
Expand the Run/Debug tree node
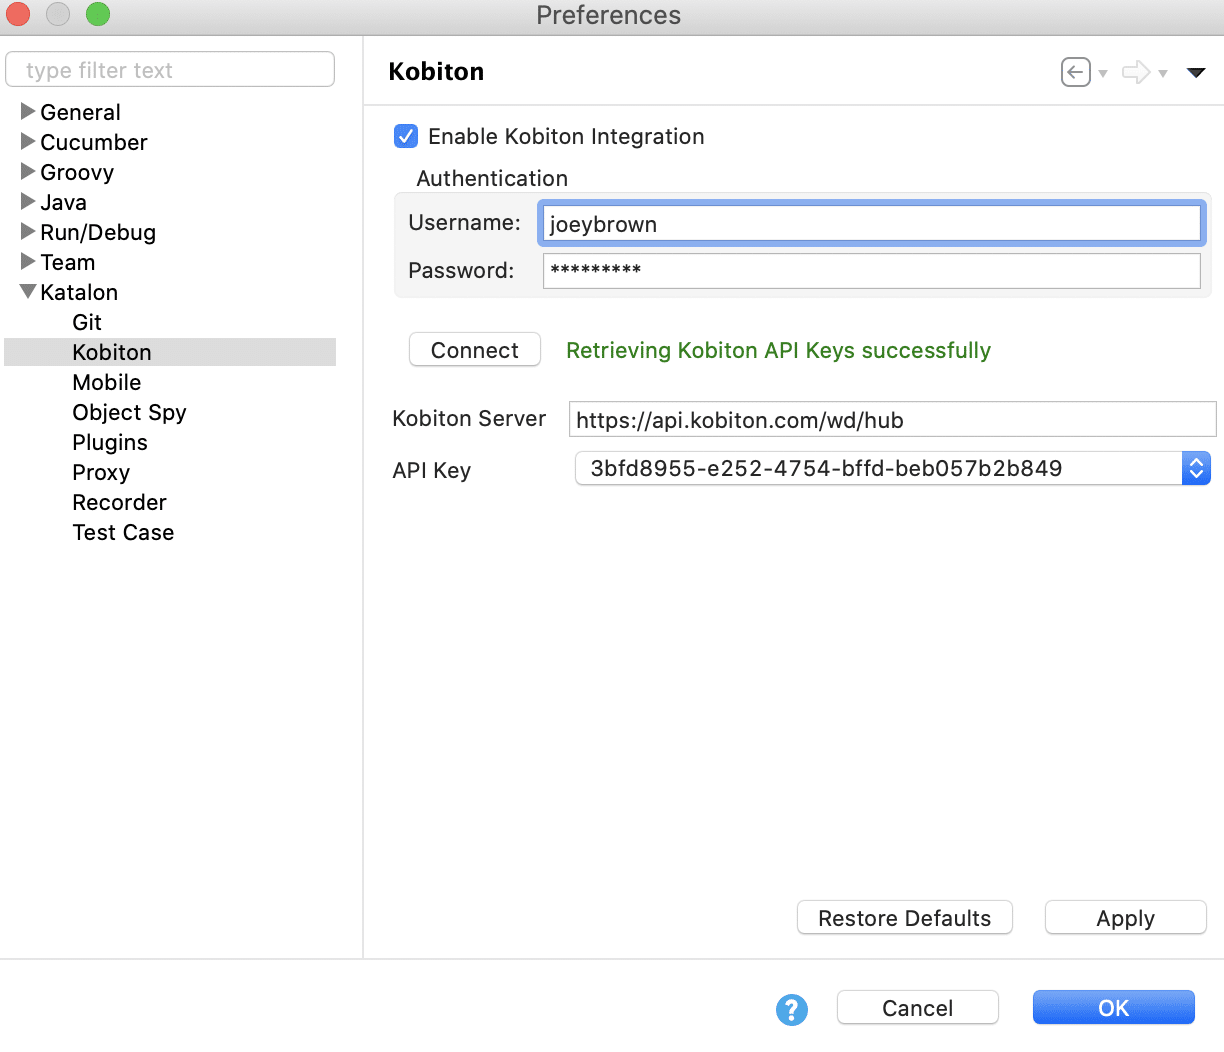click(x=28, y=232)
